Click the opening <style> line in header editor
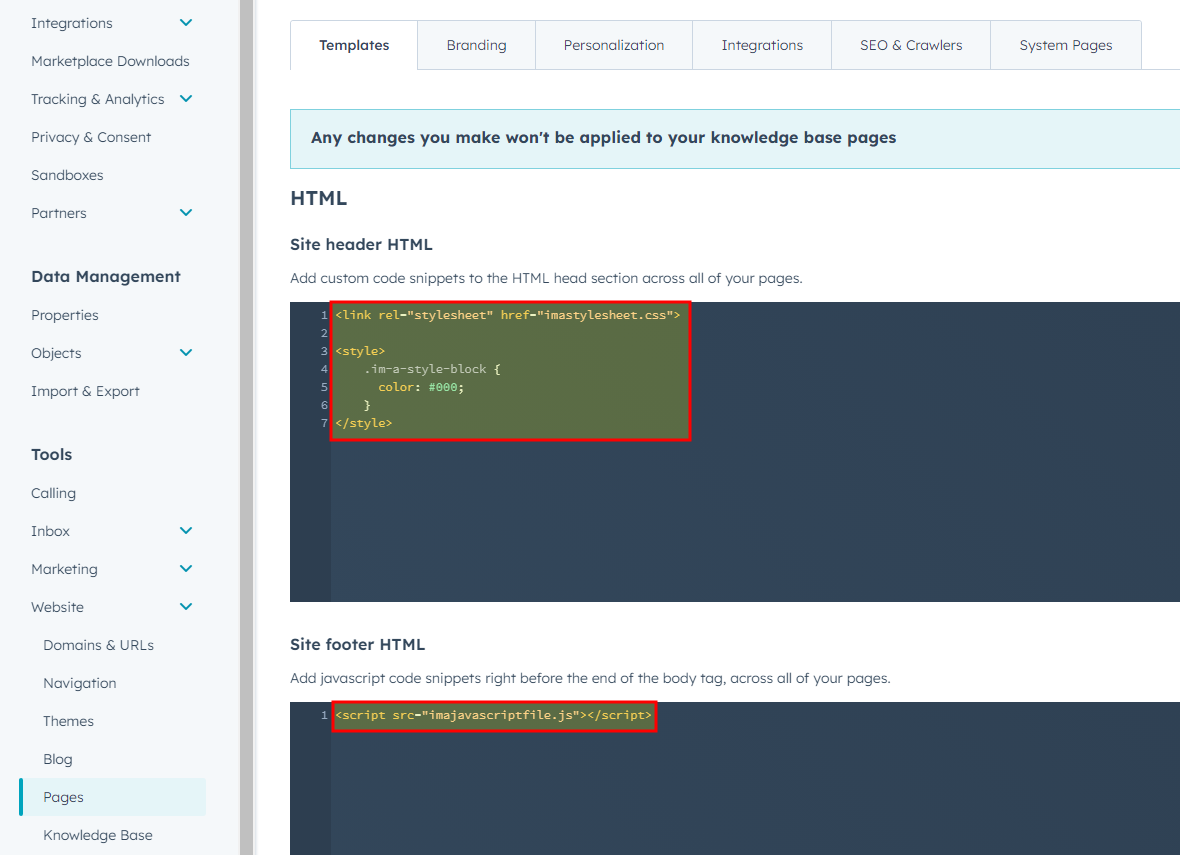This screenshot has height=855, width=1180. 360,351
